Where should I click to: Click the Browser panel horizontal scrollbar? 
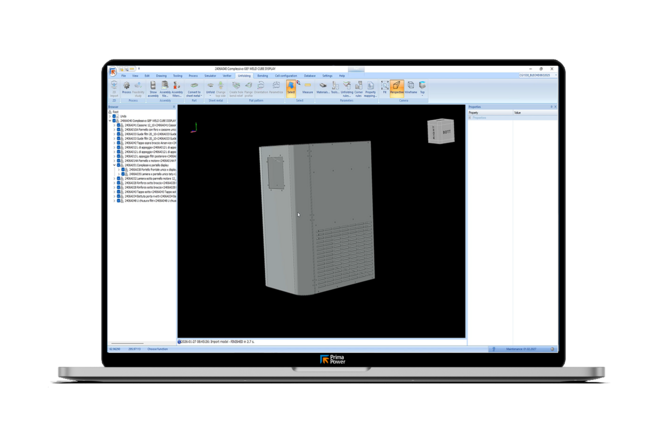(127, 343)
